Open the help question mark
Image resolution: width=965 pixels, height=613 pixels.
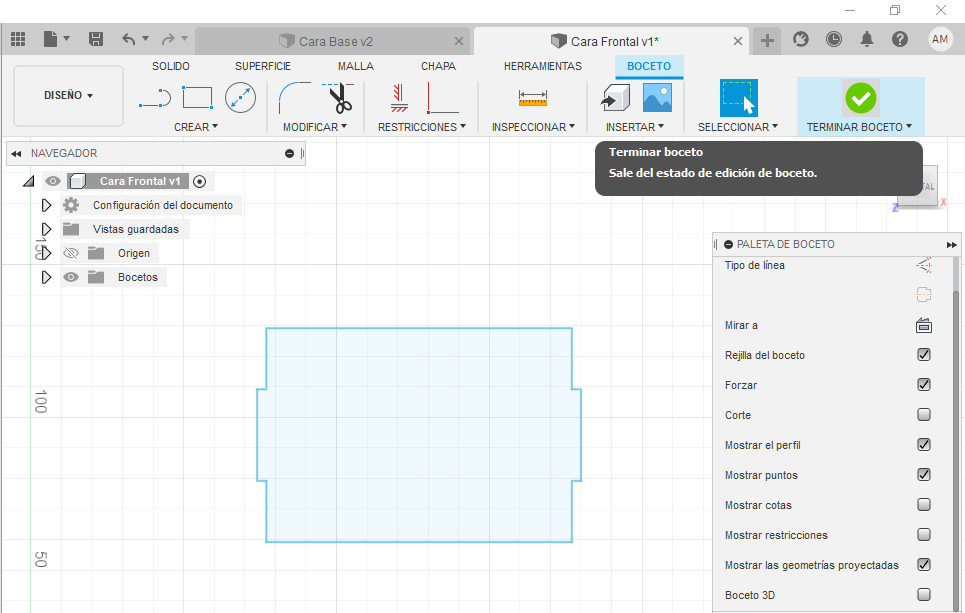point(900,39)
